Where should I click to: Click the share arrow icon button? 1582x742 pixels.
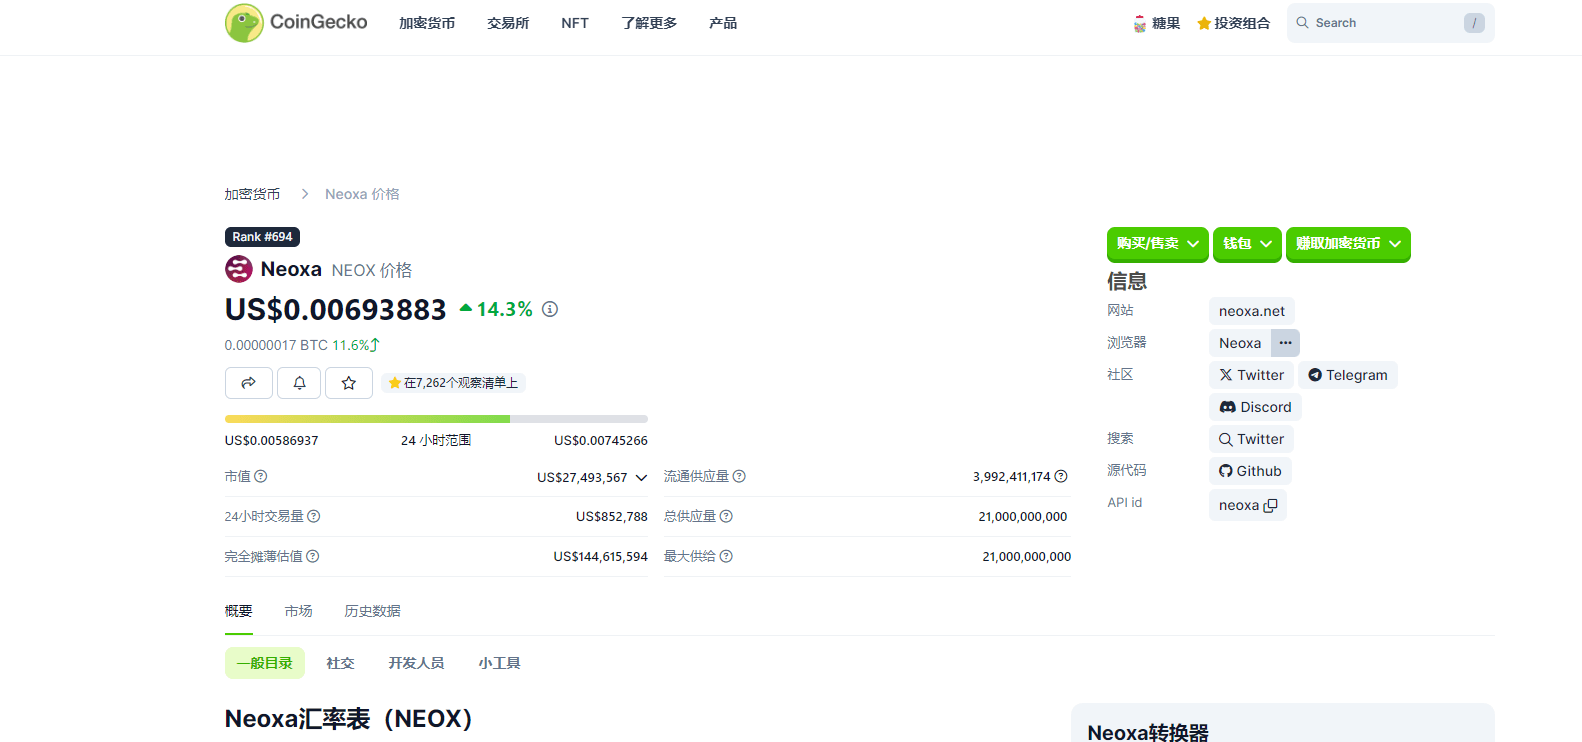point(249,383)
